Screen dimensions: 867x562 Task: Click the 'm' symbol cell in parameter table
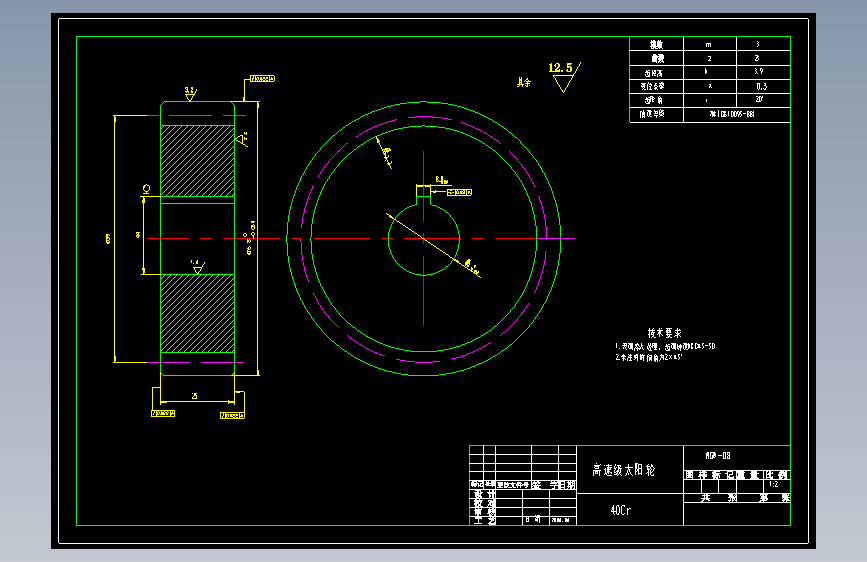tap(709, 45)
